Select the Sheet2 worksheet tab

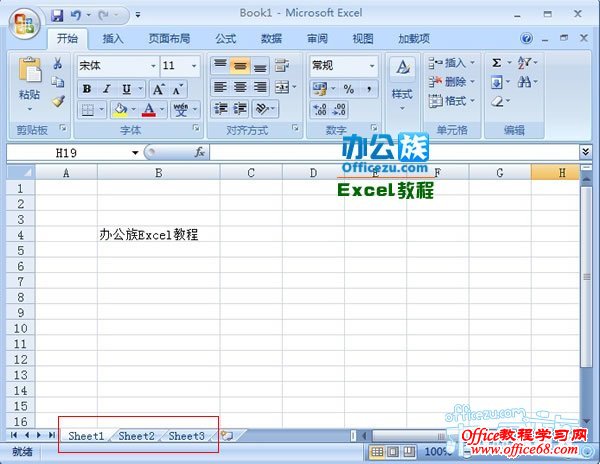coord(136,436)
